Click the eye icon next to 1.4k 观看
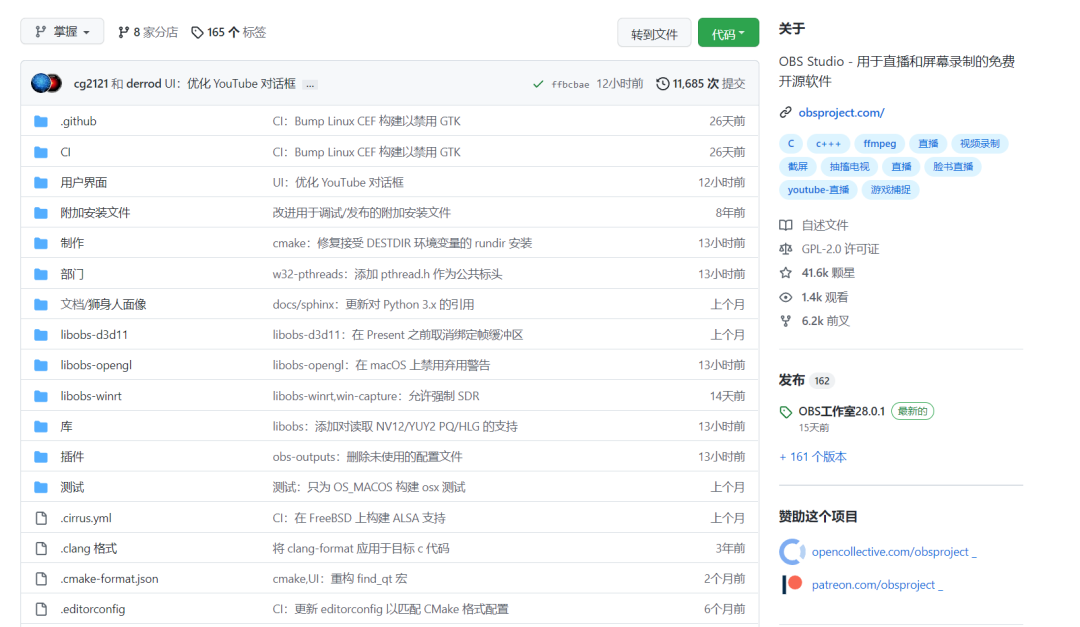Screen dimensions: 1080x627 786,297
